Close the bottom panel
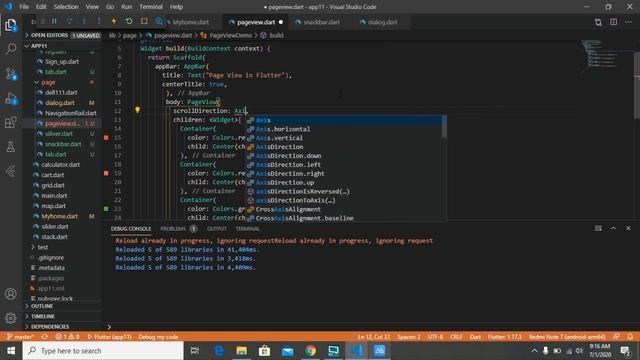The height and width of the screenshot is (360, 640). 628,229
